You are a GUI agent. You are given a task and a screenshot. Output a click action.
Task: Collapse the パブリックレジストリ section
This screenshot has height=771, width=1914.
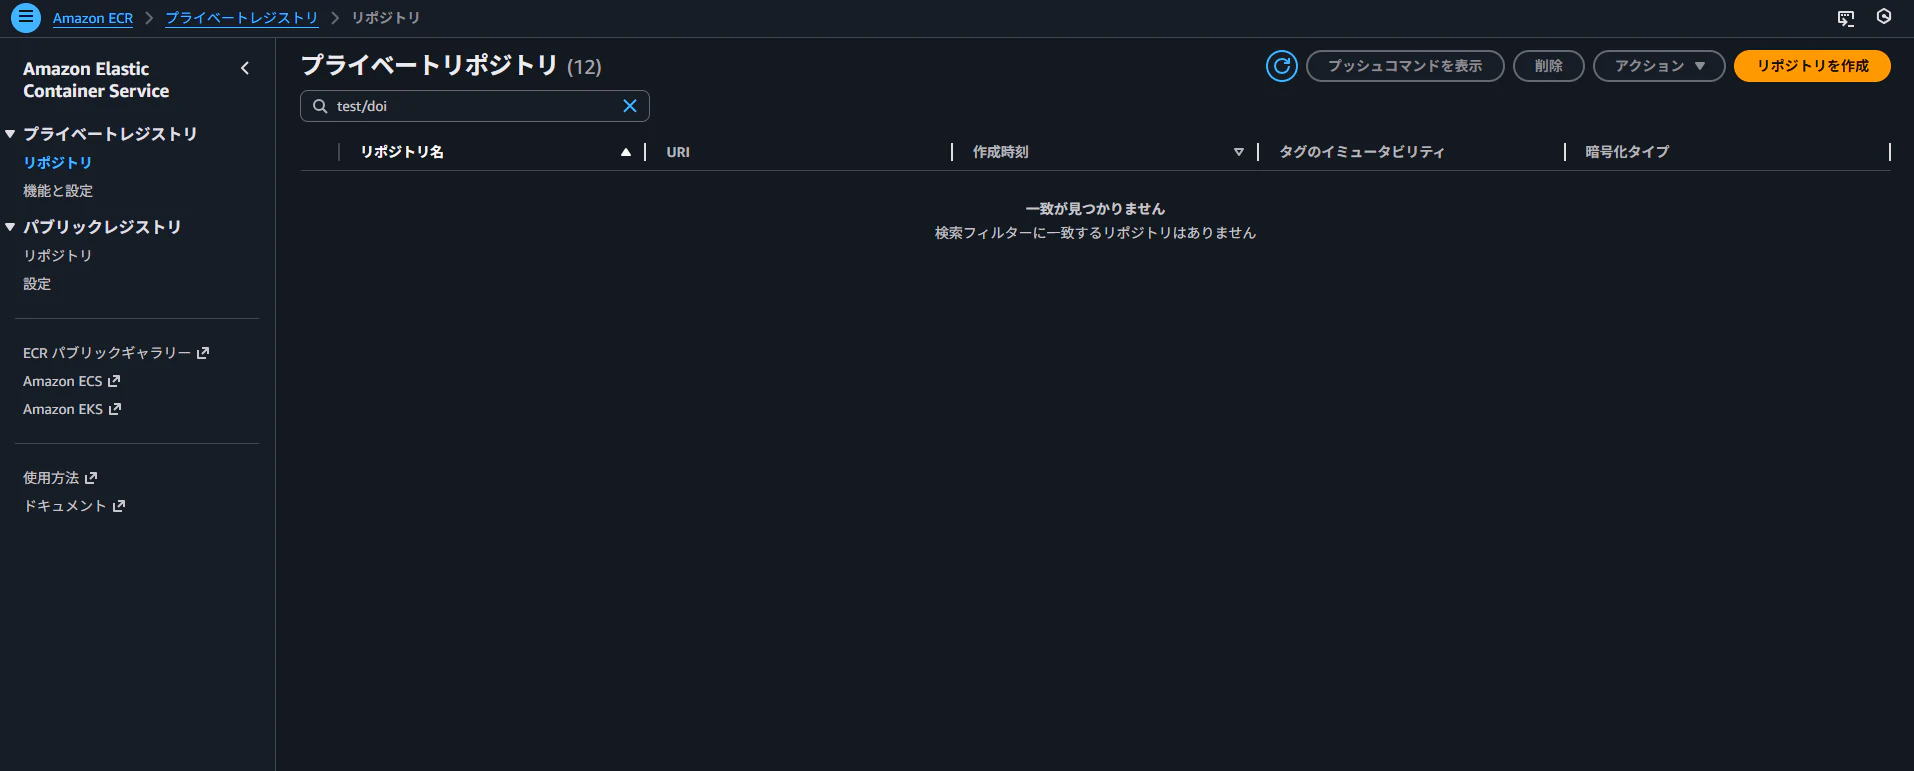coord(10,227)
